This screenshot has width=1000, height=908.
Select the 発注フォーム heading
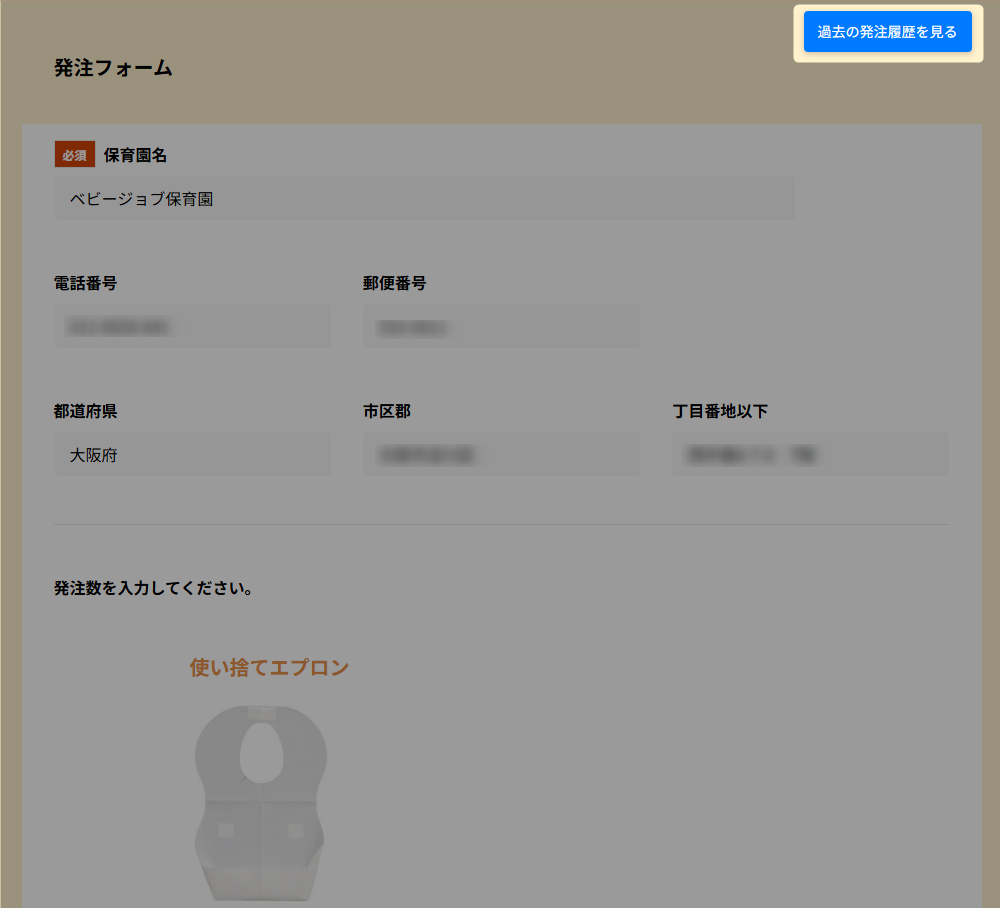tap(113, 68)
